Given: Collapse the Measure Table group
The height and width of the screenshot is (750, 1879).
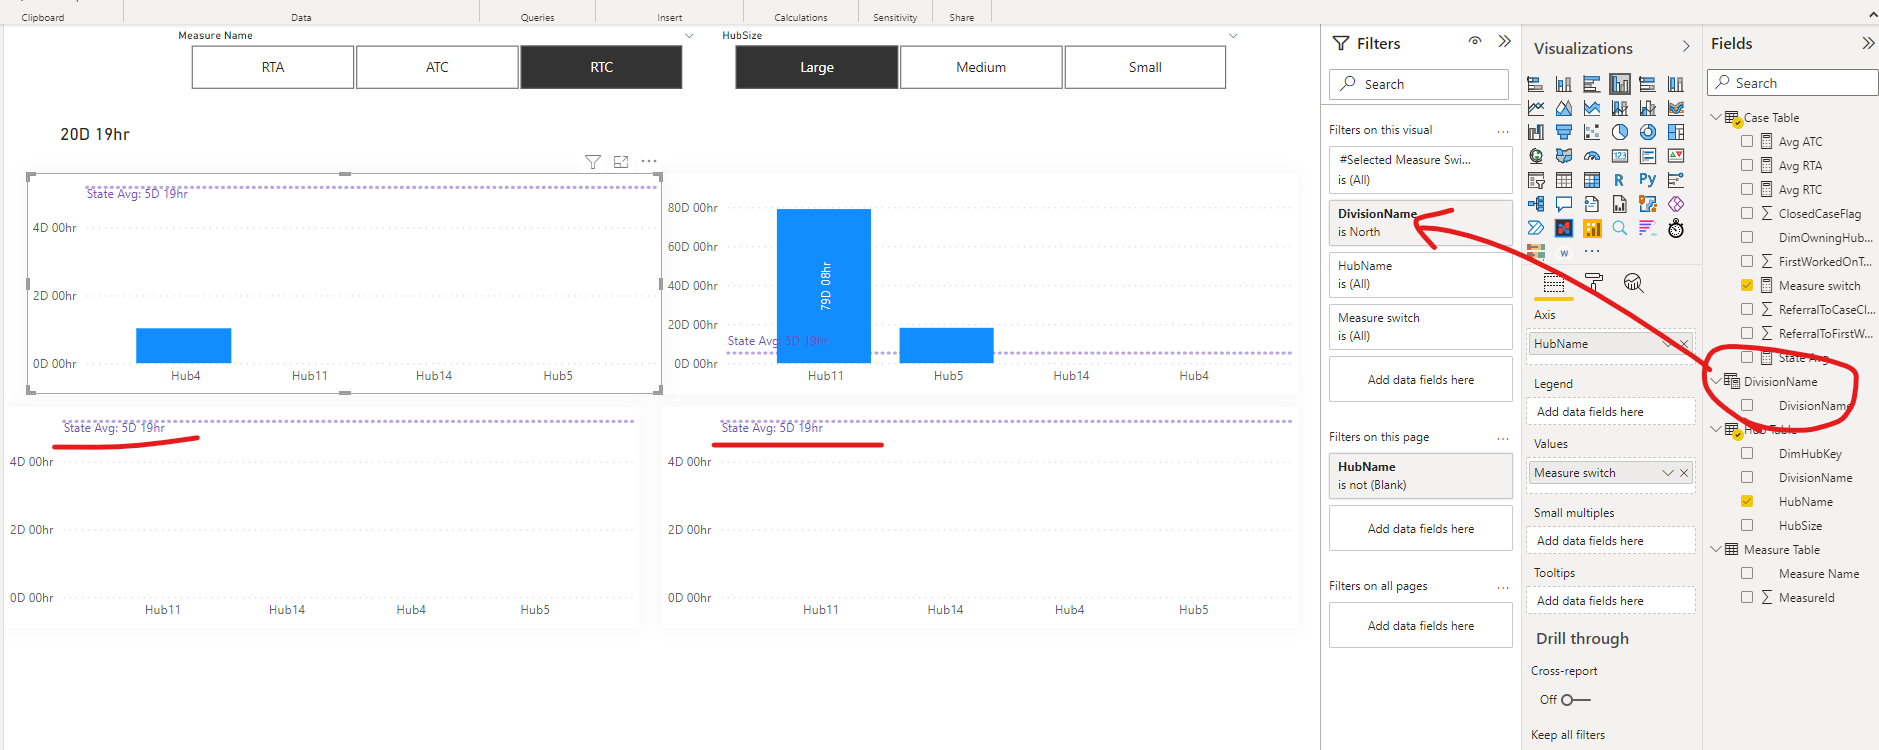Looking at the screenshot, I should click(x=1716, y=549).
